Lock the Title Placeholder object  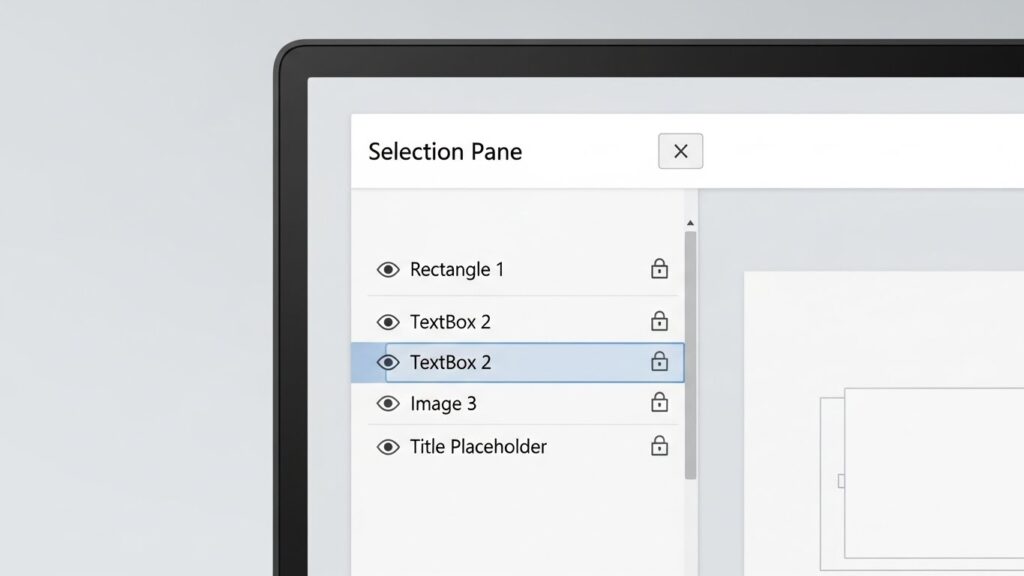[x=659, y=446]
